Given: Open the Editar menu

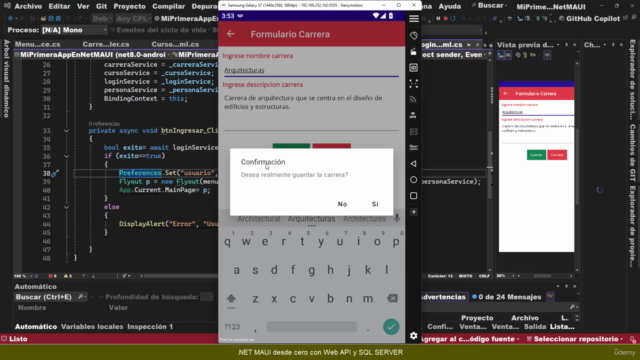Looking at the screenshot, I should 59,6.
